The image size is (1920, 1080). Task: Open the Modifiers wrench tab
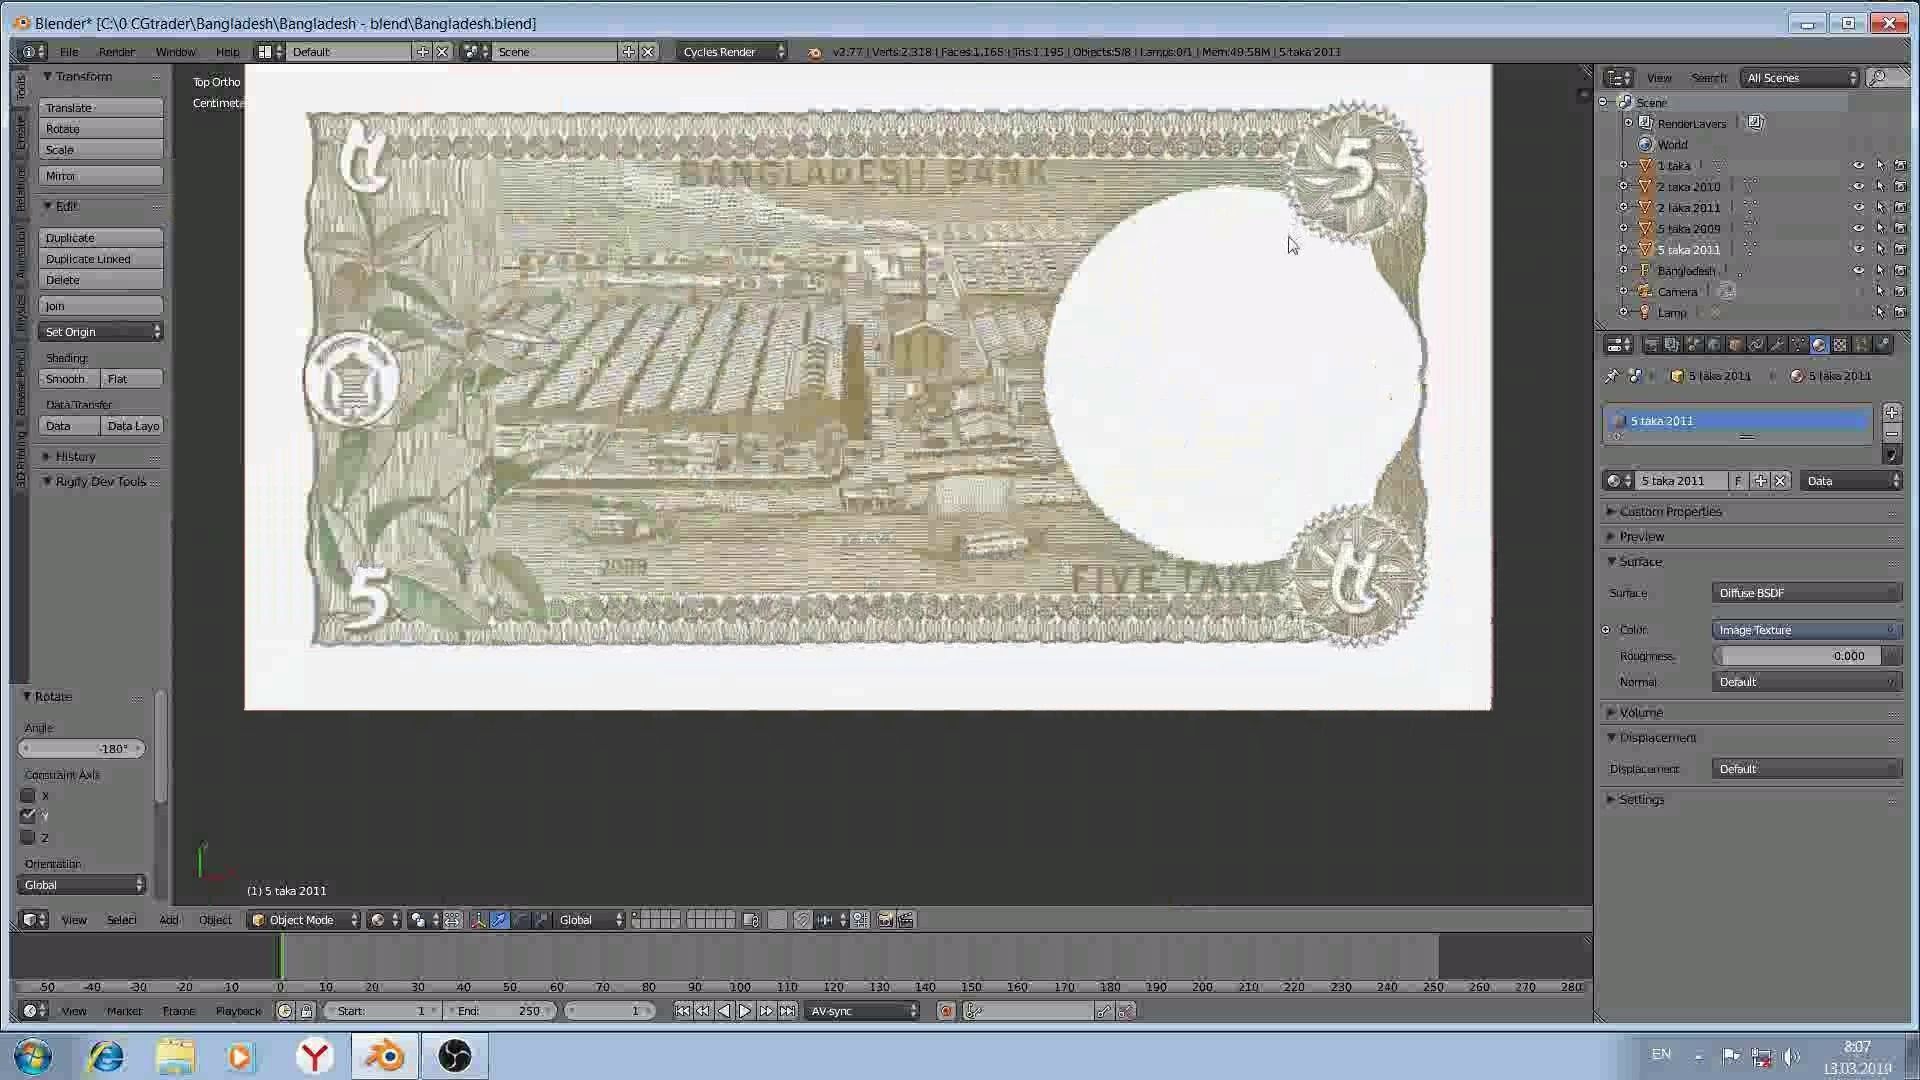click(1777, 345)
